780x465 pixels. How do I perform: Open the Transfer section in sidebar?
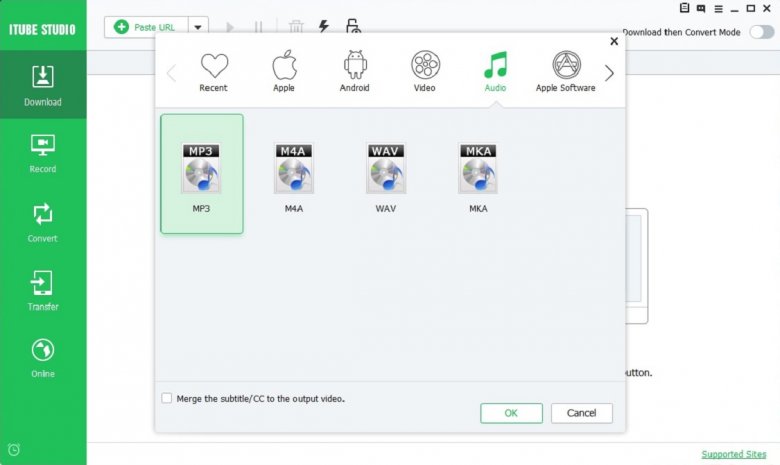tap(43, 290)
